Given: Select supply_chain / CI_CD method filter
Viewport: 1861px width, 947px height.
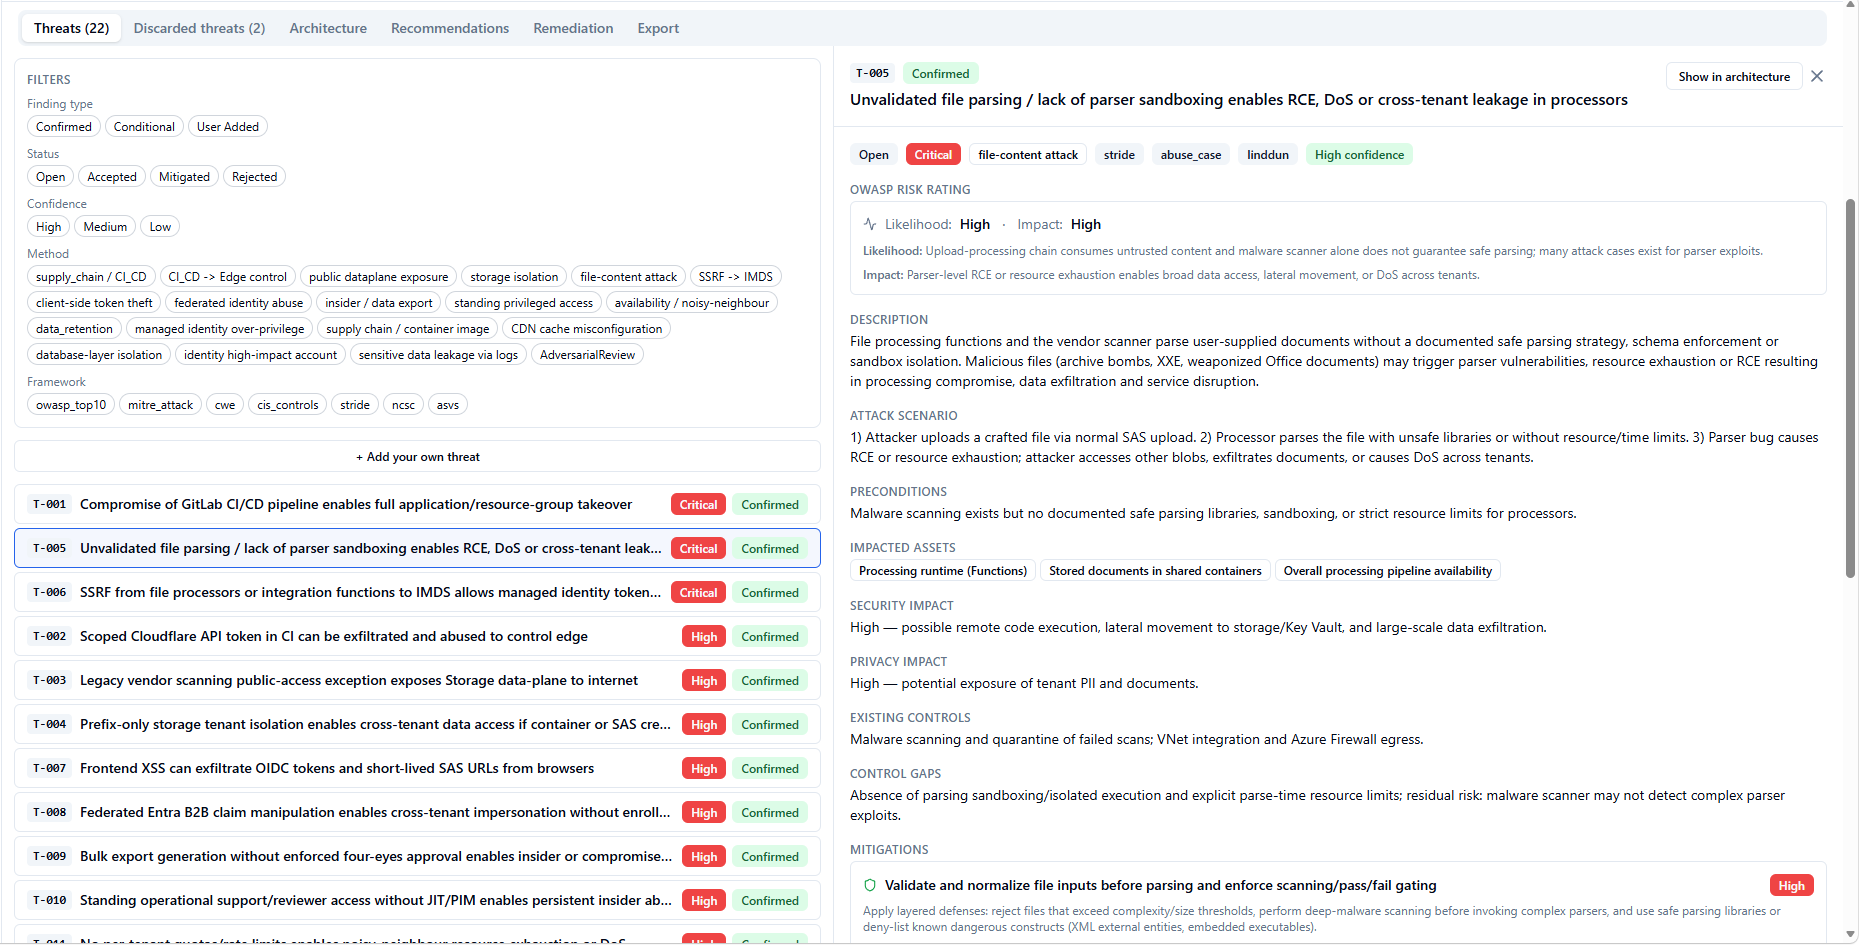Looking at the screenshot, I should (x=91, y=277).
